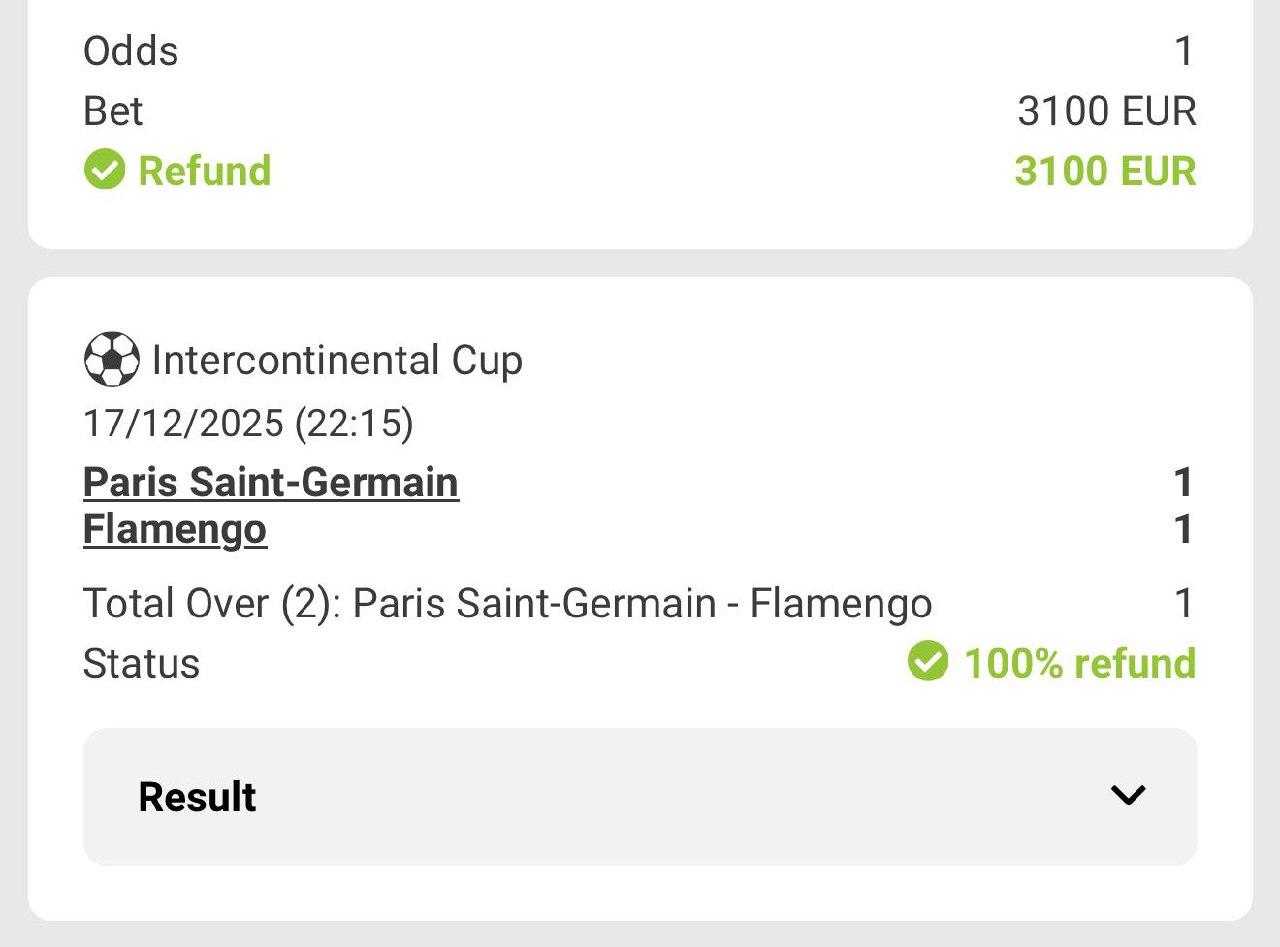1280x947 pixels.
Task: Click the odds value on Total Over row
Action: [x=1183, y=604]
